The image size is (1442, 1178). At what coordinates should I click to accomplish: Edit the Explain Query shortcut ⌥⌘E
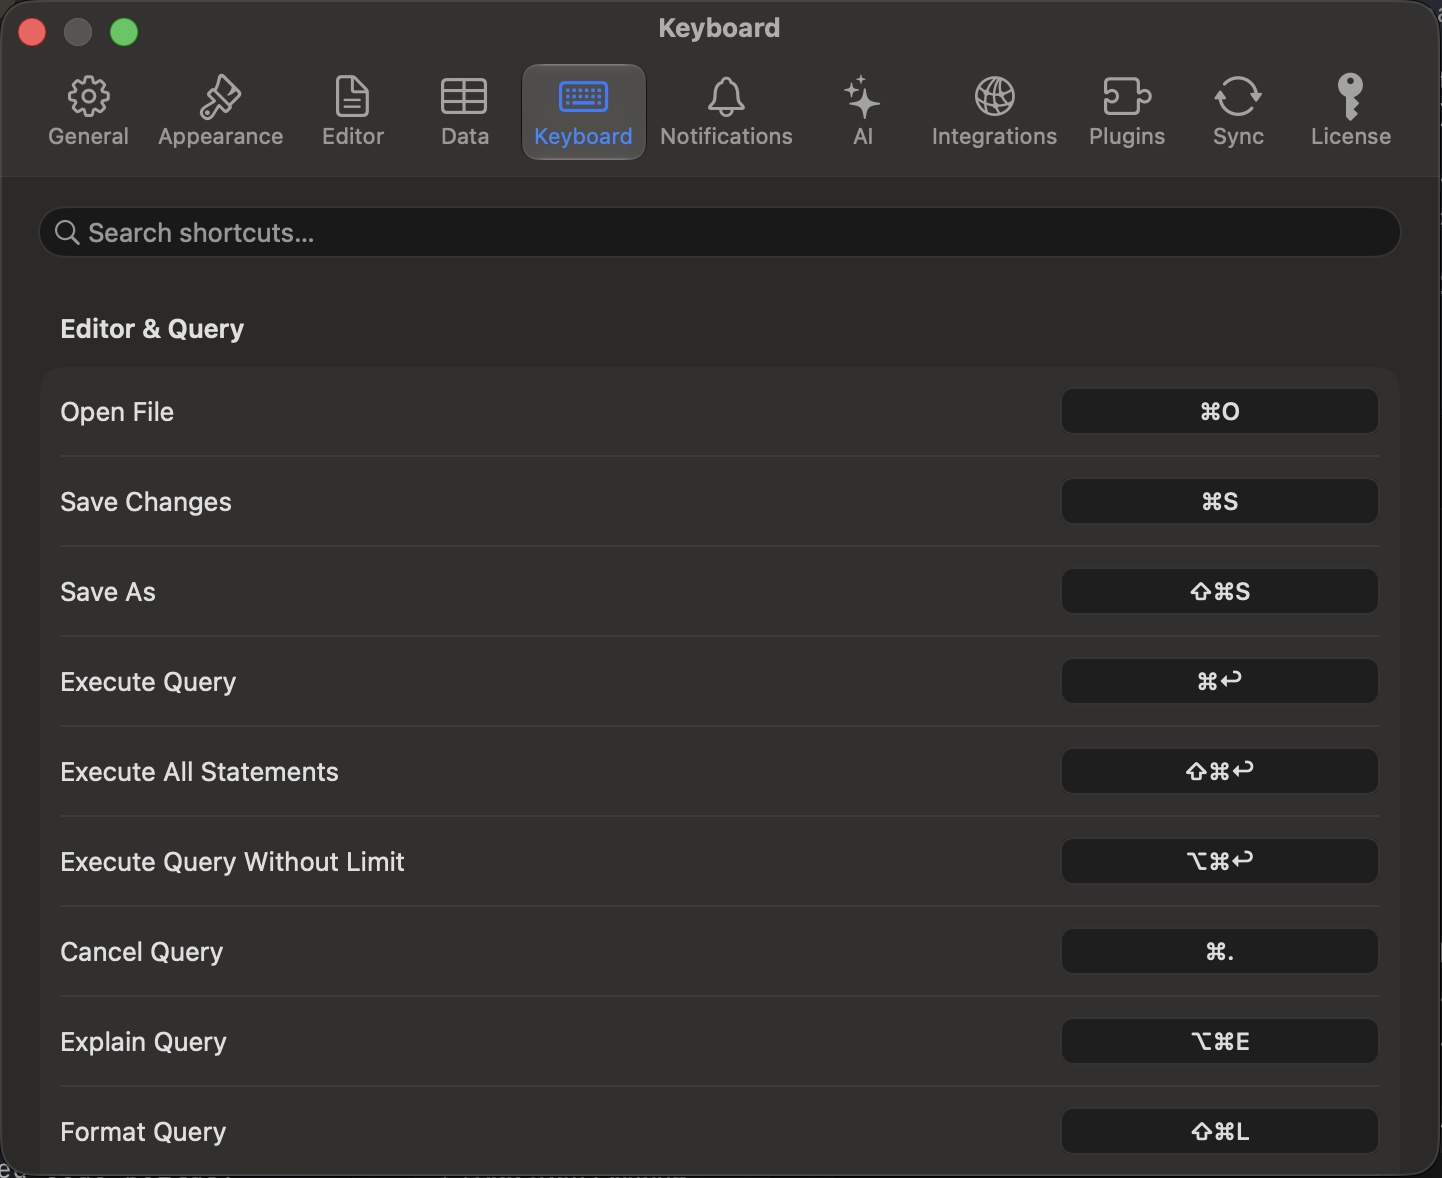click(x=1220, y=1041)
